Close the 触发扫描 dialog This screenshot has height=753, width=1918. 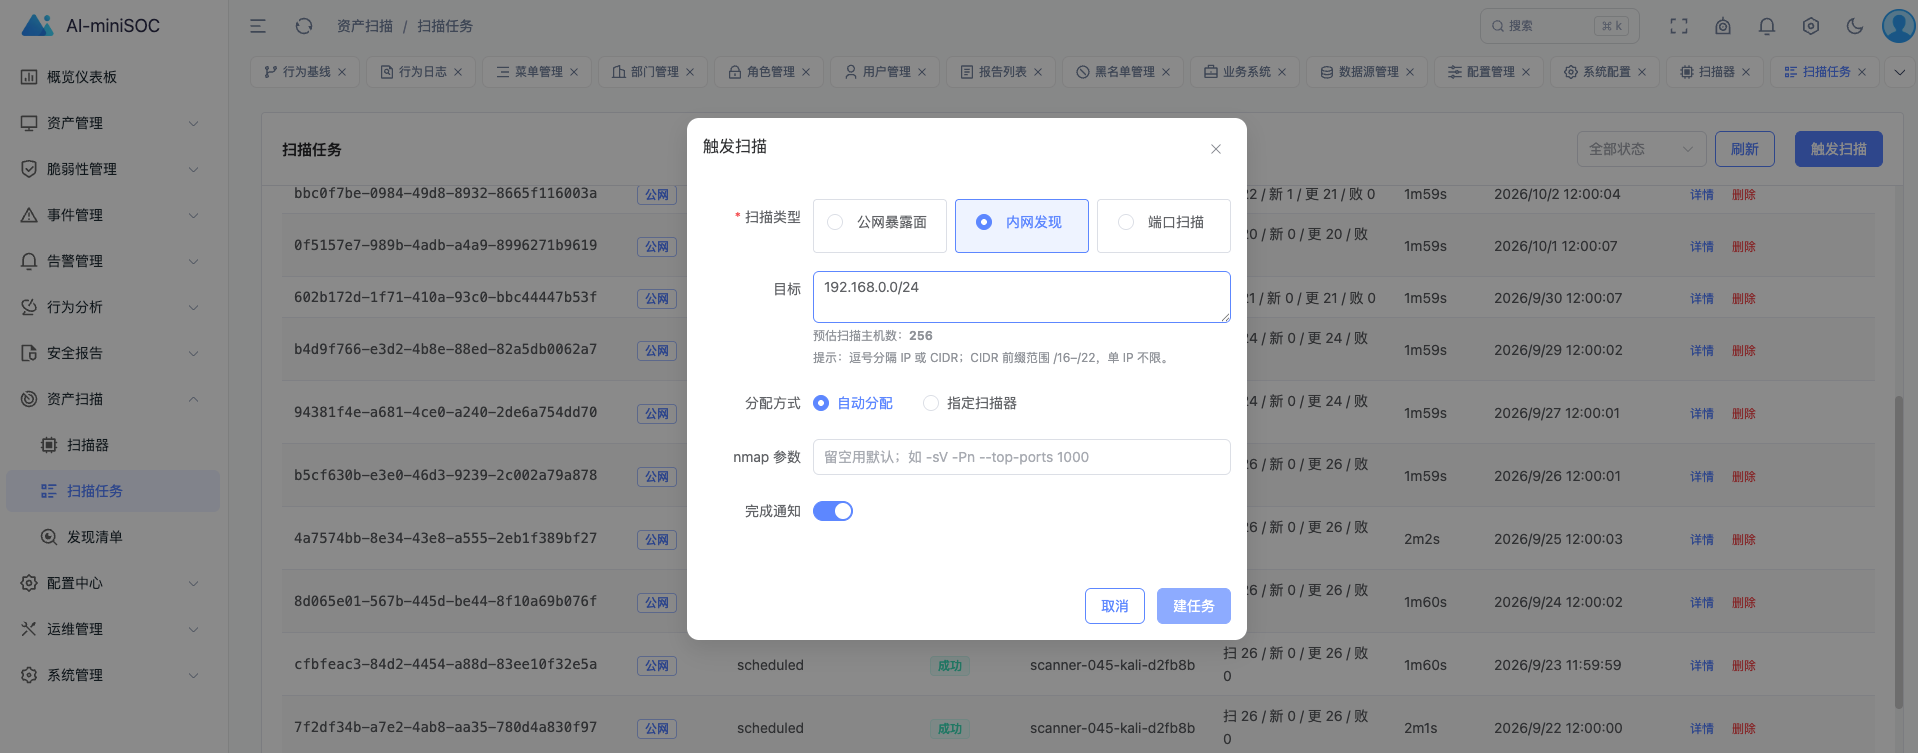(x=1216, y=149)
